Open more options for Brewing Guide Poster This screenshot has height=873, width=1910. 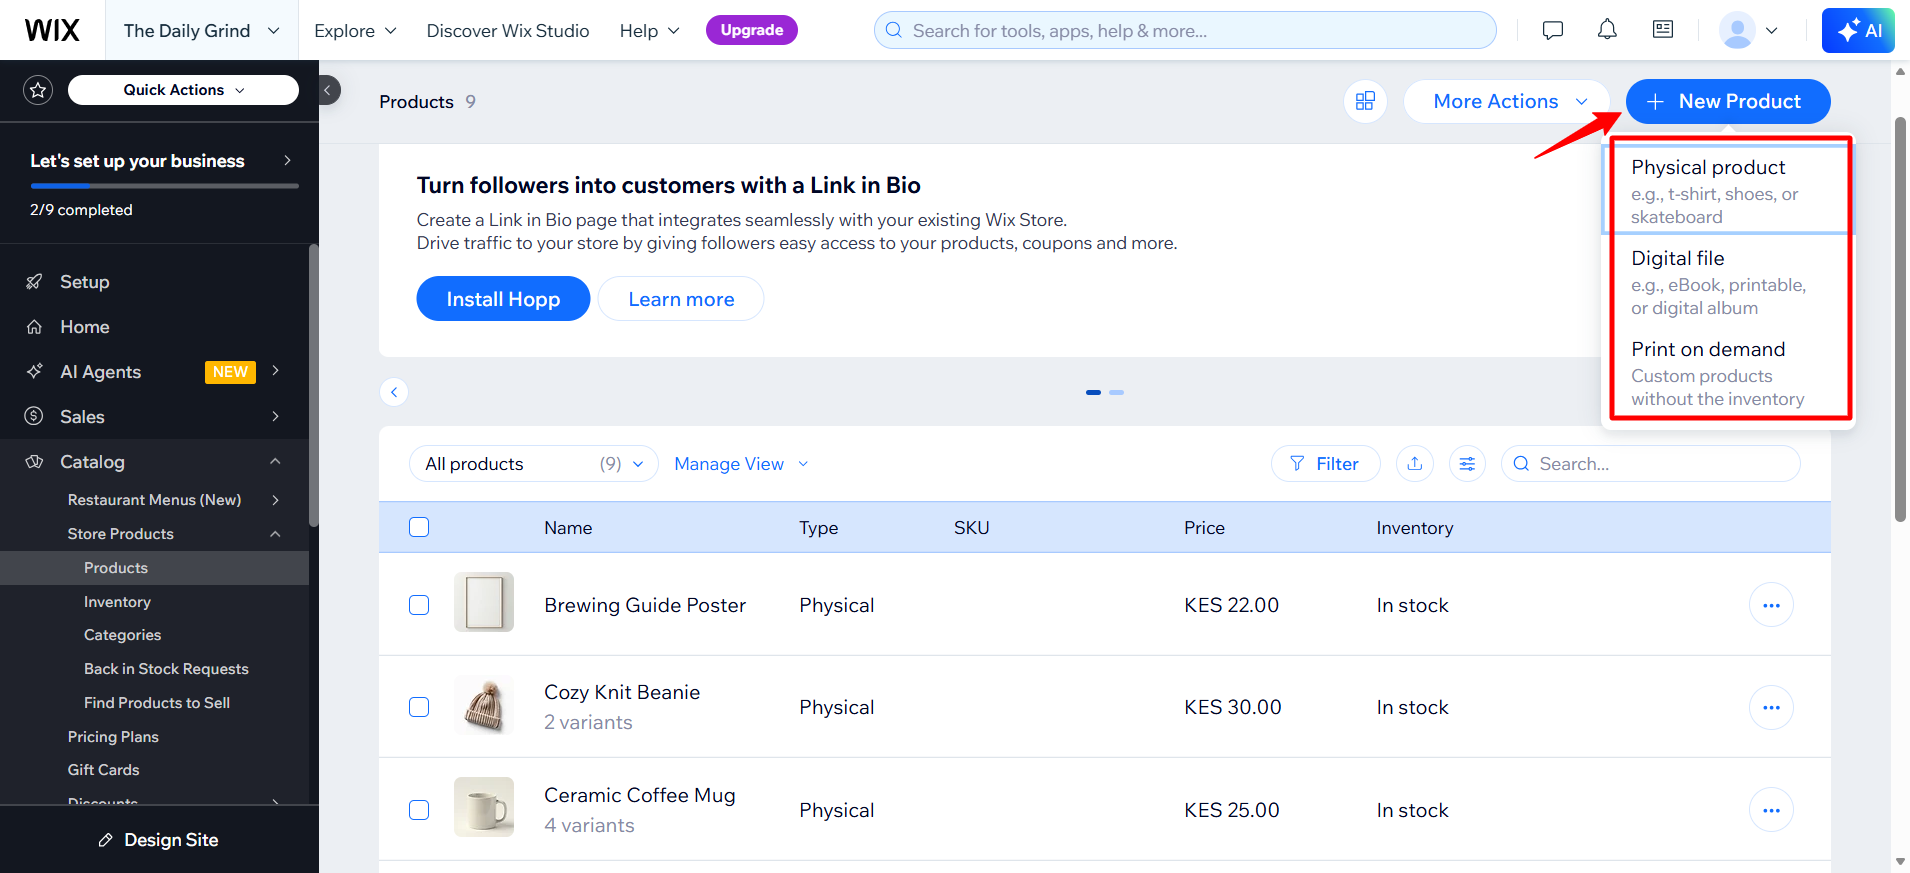click(1771, 605)
